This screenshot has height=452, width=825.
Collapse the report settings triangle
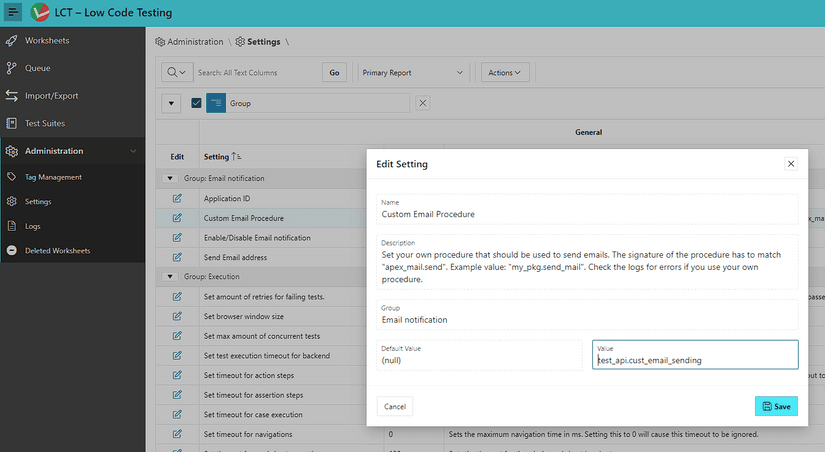click(171, 103)
